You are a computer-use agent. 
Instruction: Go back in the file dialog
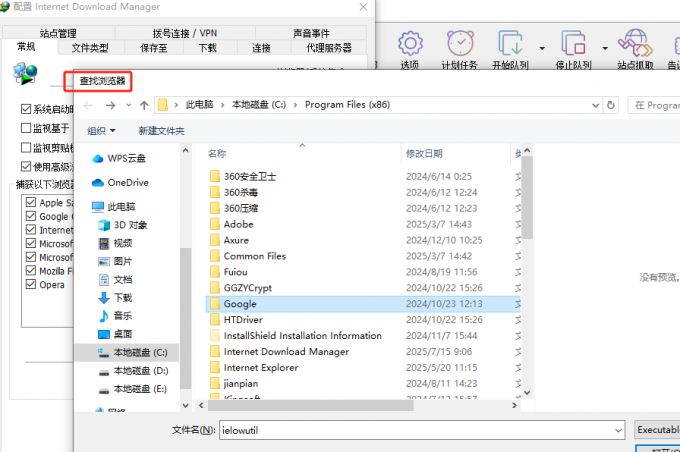(x=88, y=105)
